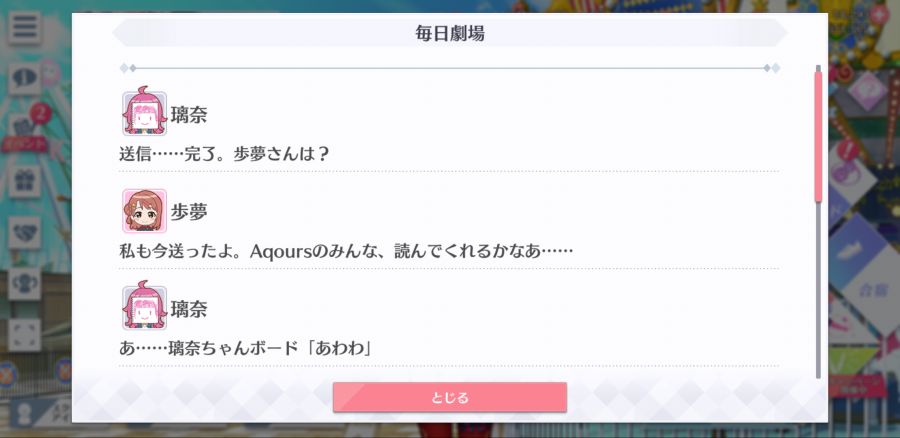Tap 歩夢 character avatar portrait
This screenshot has width=900, height=438.
144,211
